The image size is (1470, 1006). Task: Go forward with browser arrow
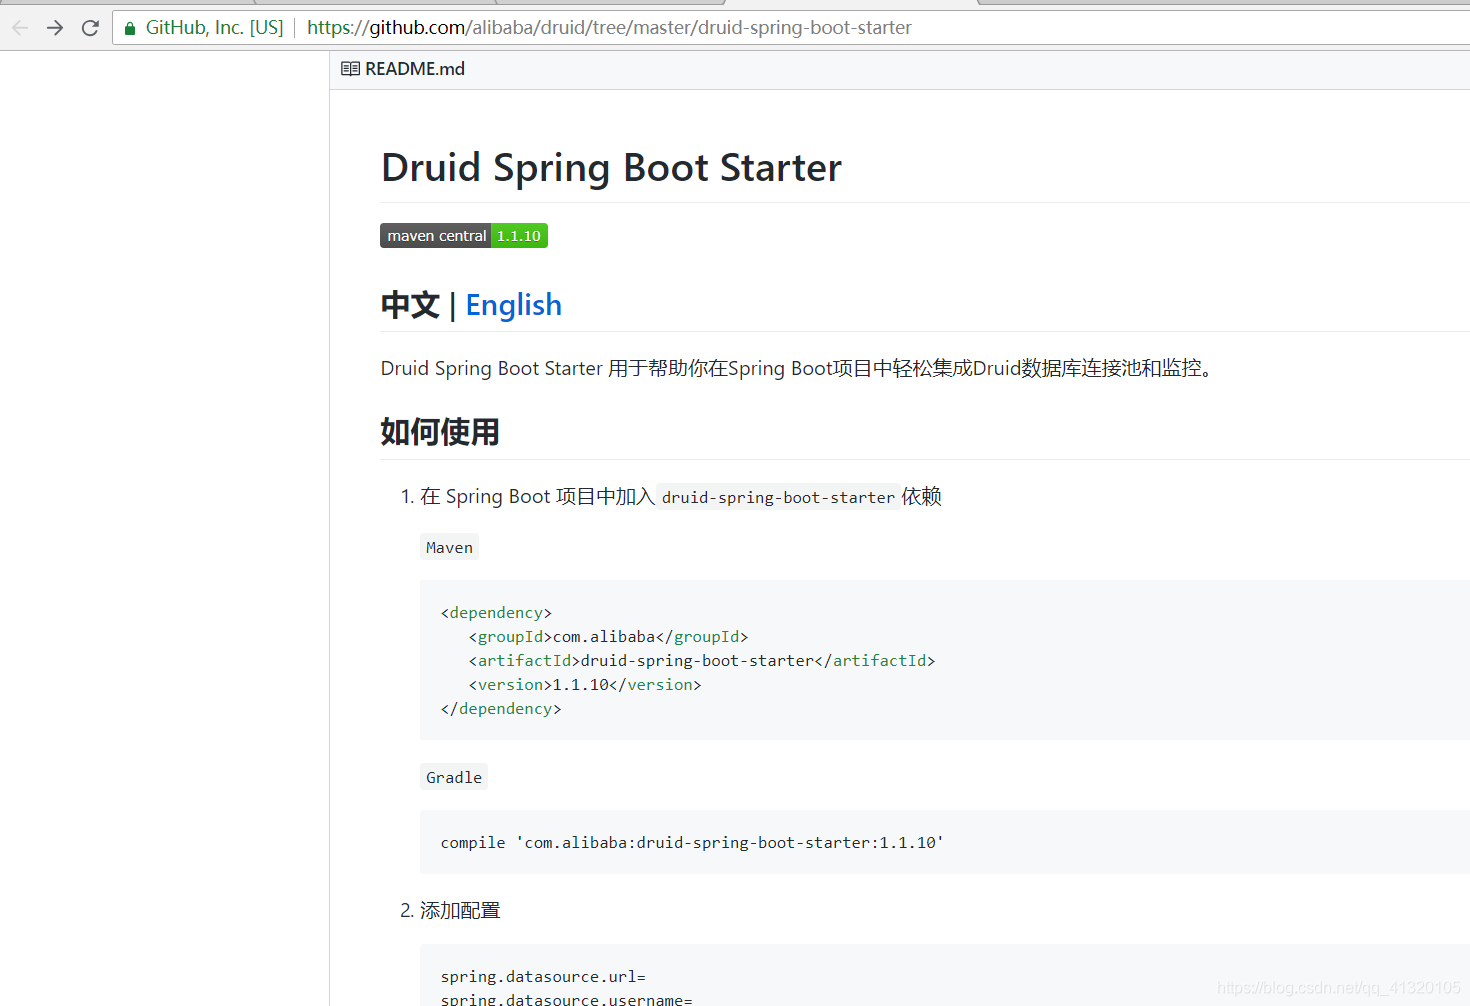click(55, 28)
